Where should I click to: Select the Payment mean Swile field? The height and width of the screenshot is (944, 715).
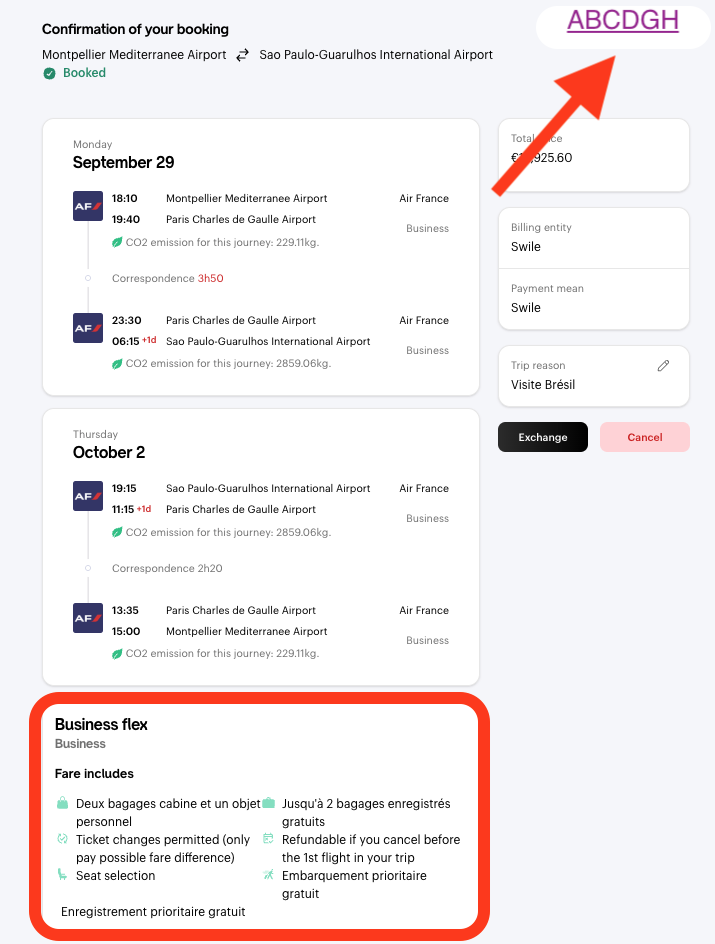pos(594,299)
